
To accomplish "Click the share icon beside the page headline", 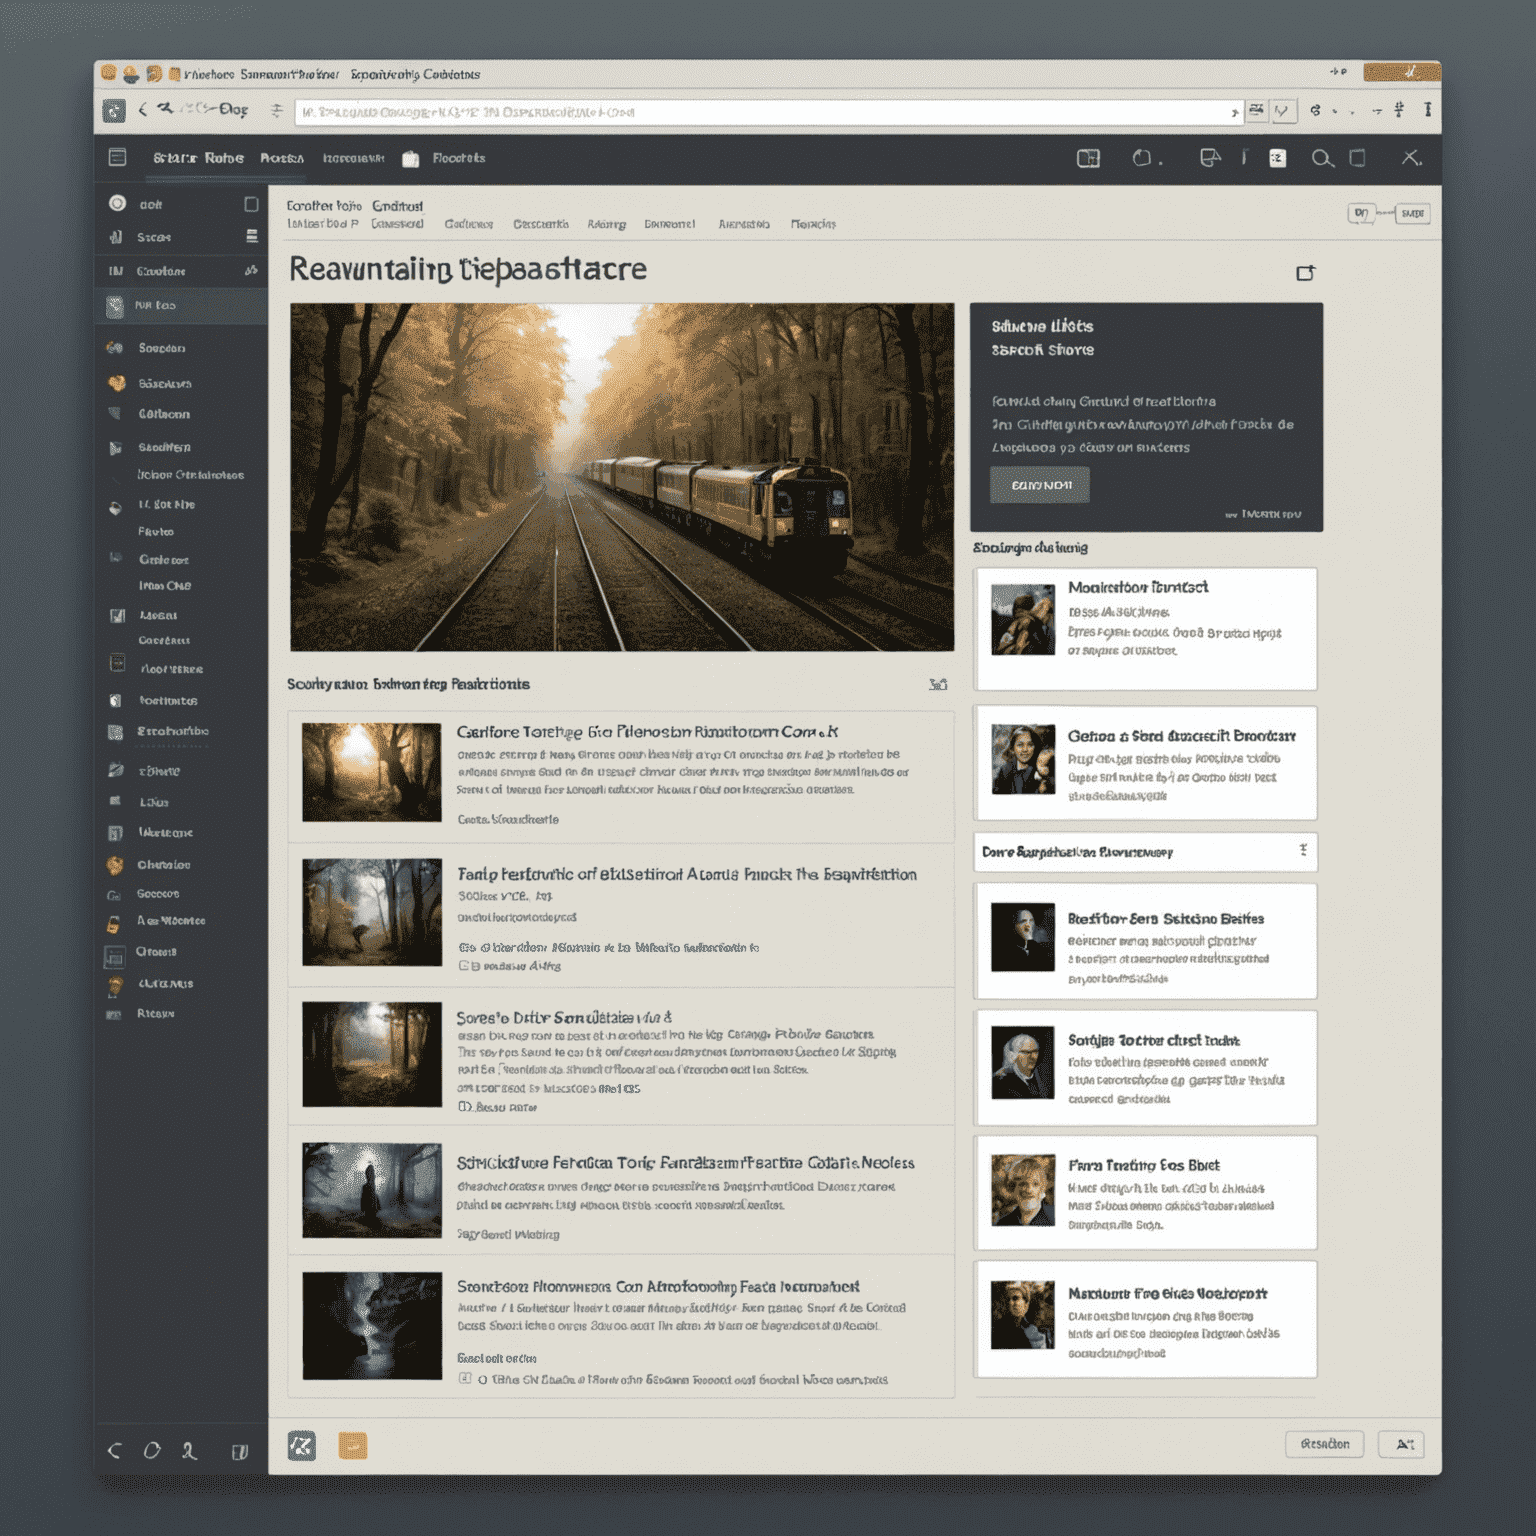I will [1305, 273].
